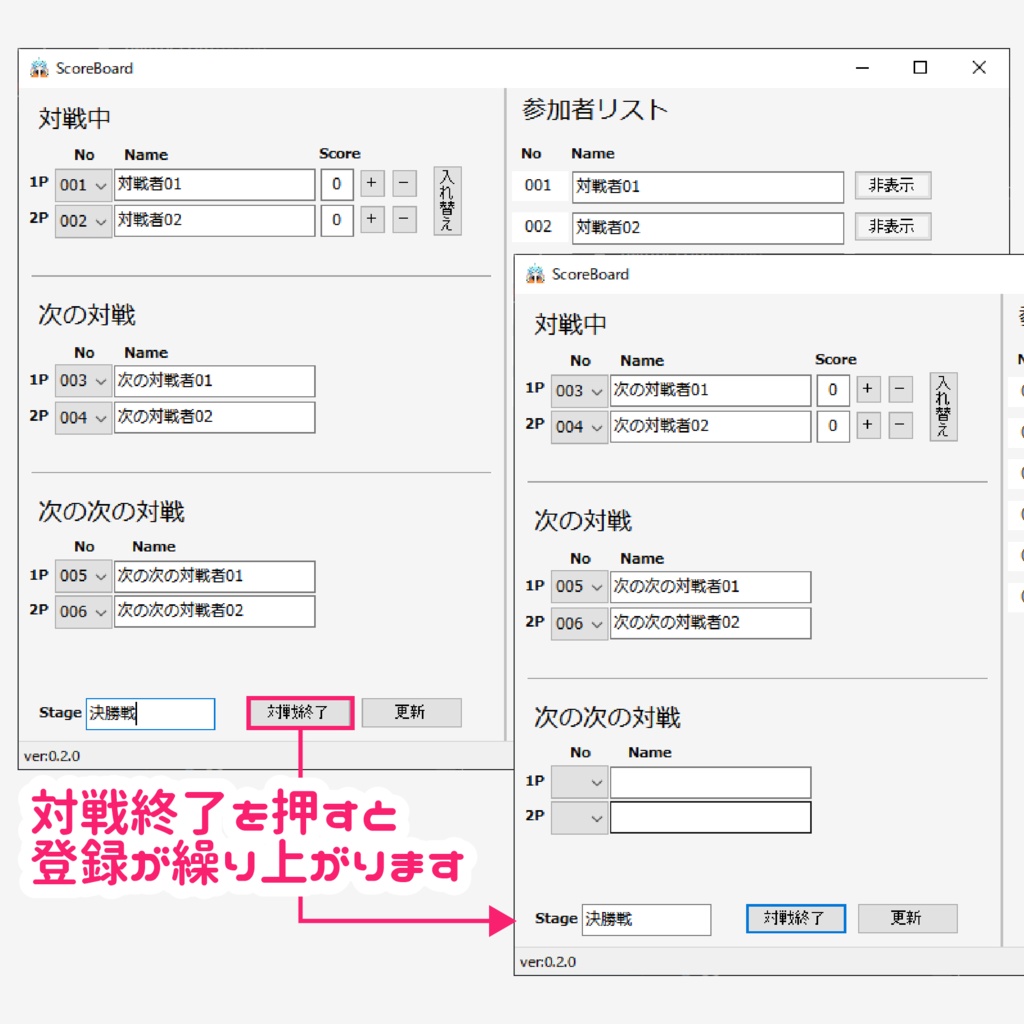
Task: Click 入れ替え button in the front ScoreBoard window
Action: 942,406
